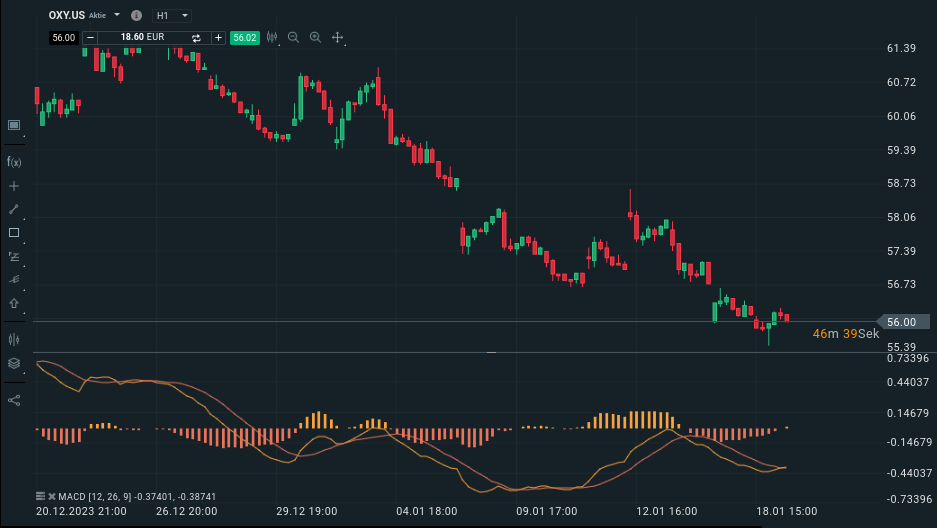937x528 pixels.
Task: Click the 09.01 17:00 time axis label
Action: [547, 511]
